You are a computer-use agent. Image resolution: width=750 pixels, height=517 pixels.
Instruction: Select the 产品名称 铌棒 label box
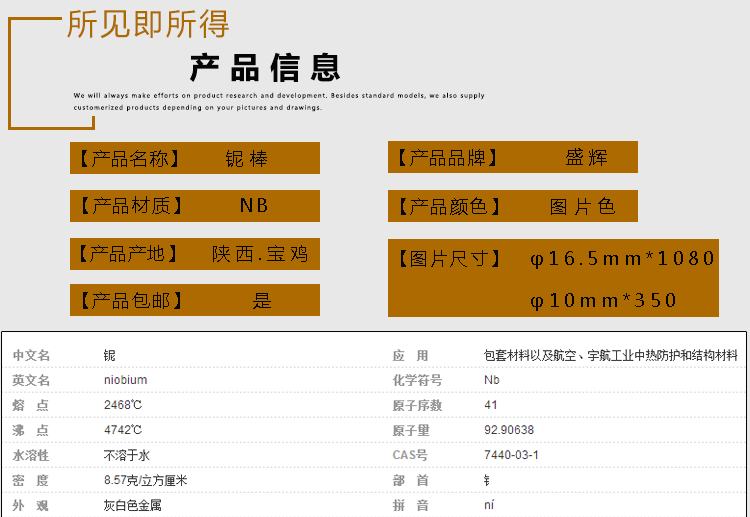(x=195, y=158)
